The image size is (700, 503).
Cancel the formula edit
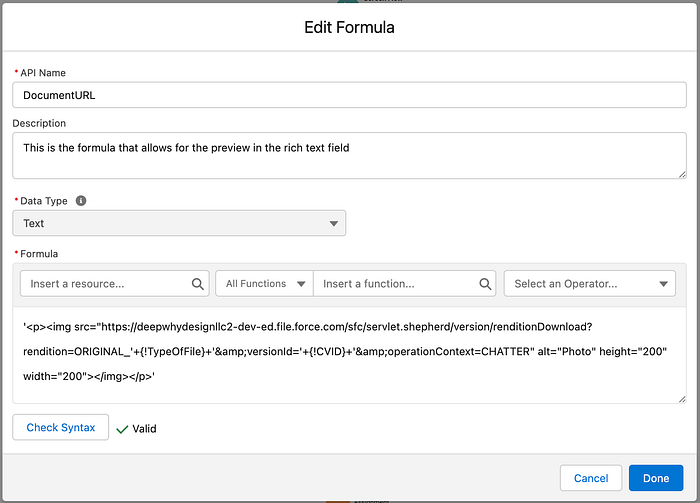pos(590,478)
